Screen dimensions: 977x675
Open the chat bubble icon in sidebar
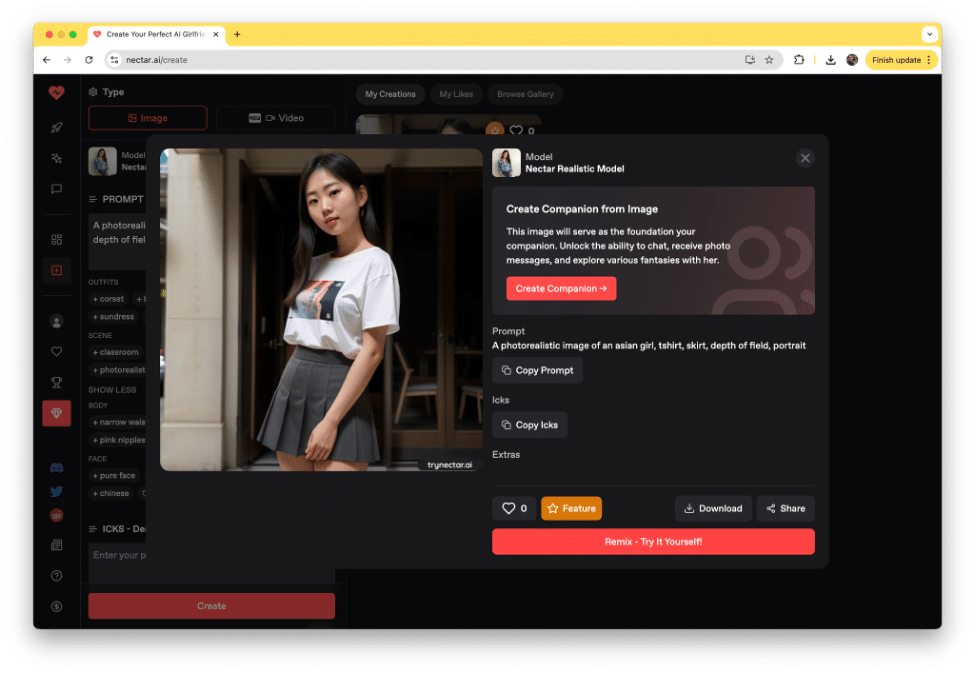56,188
